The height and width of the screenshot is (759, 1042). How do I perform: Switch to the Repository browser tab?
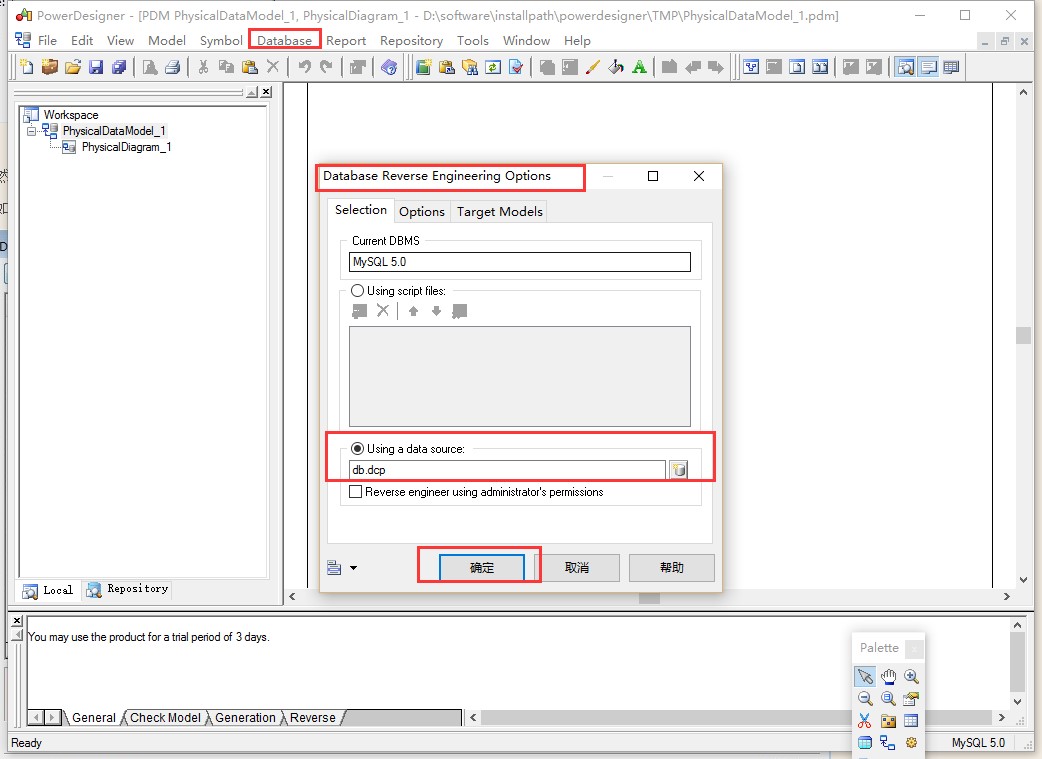pyautogui.click(x=128, y=589)
